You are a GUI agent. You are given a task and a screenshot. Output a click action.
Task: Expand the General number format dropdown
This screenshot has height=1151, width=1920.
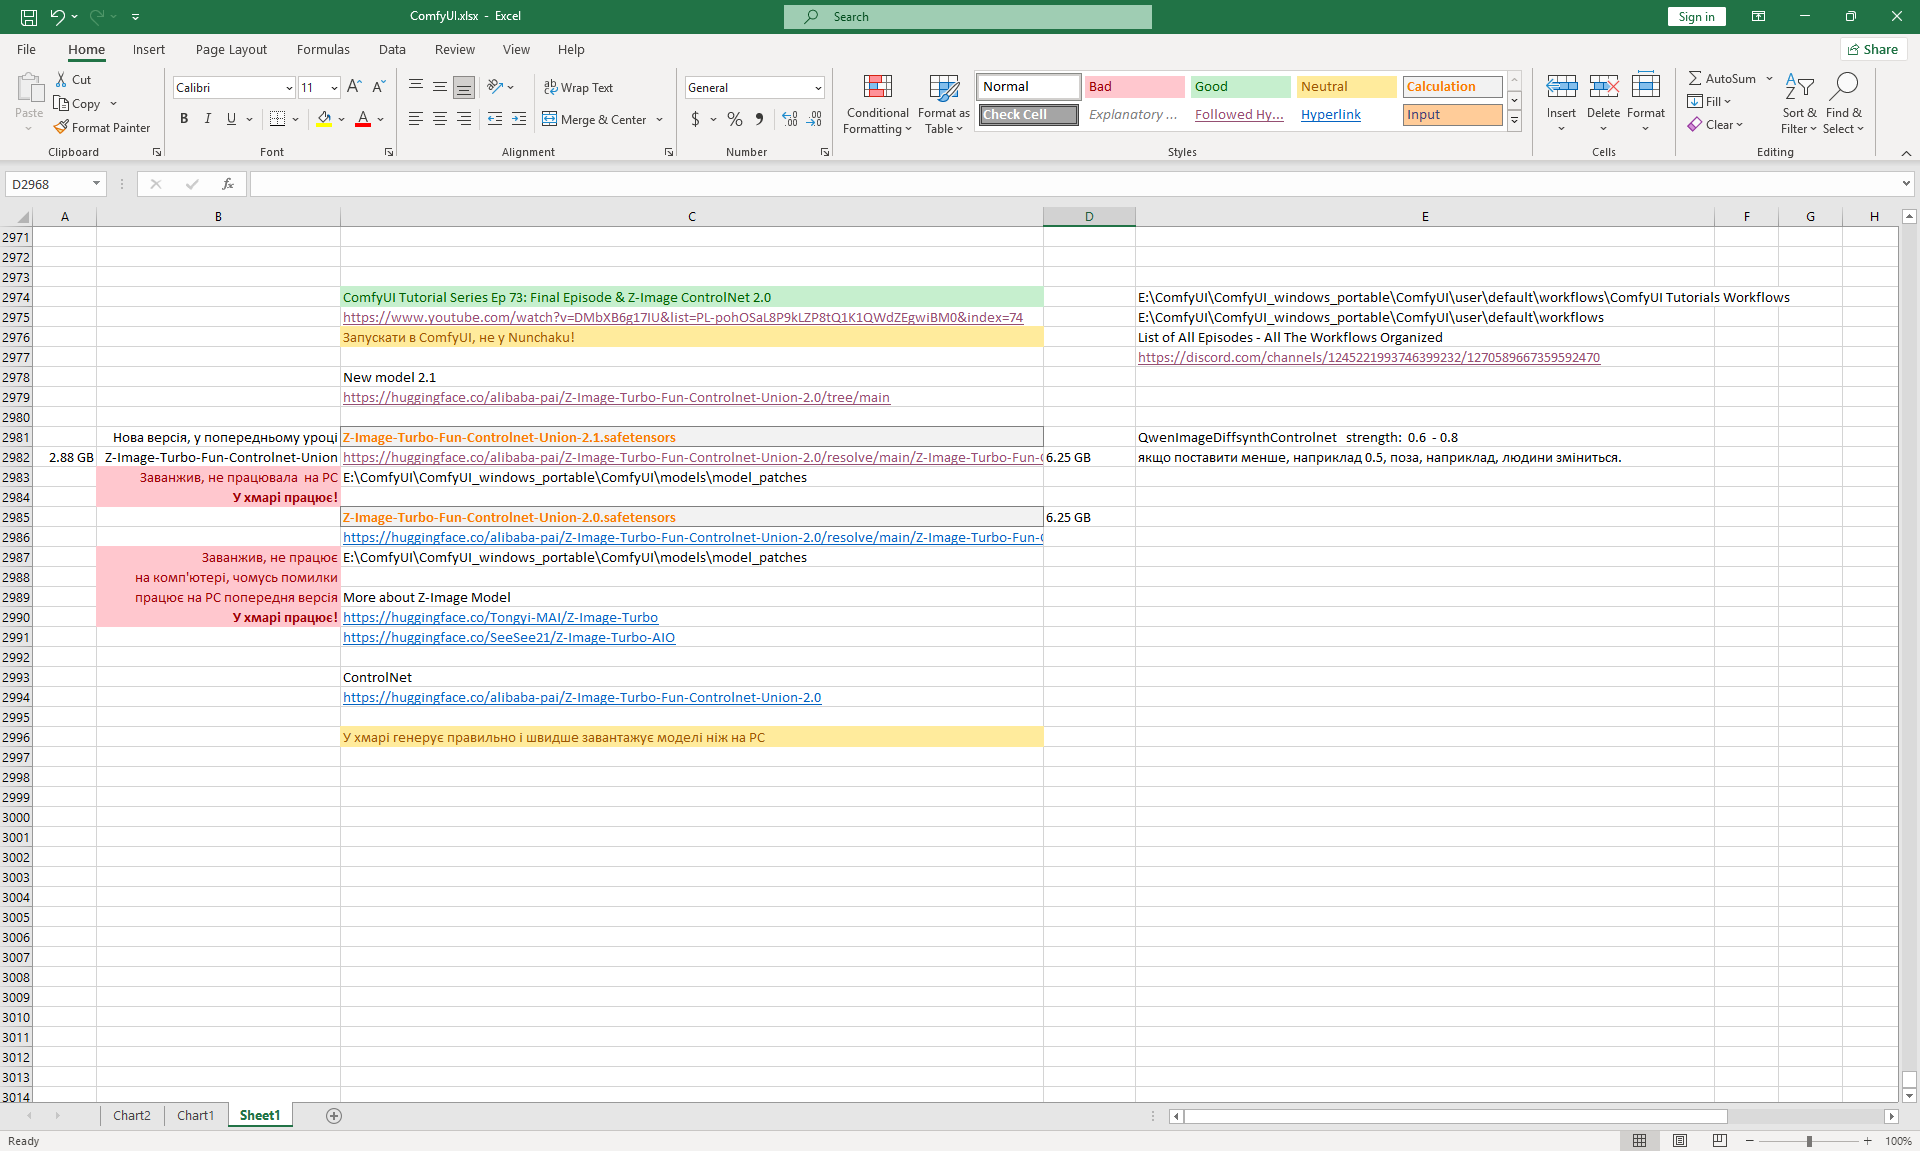(818, 88)
